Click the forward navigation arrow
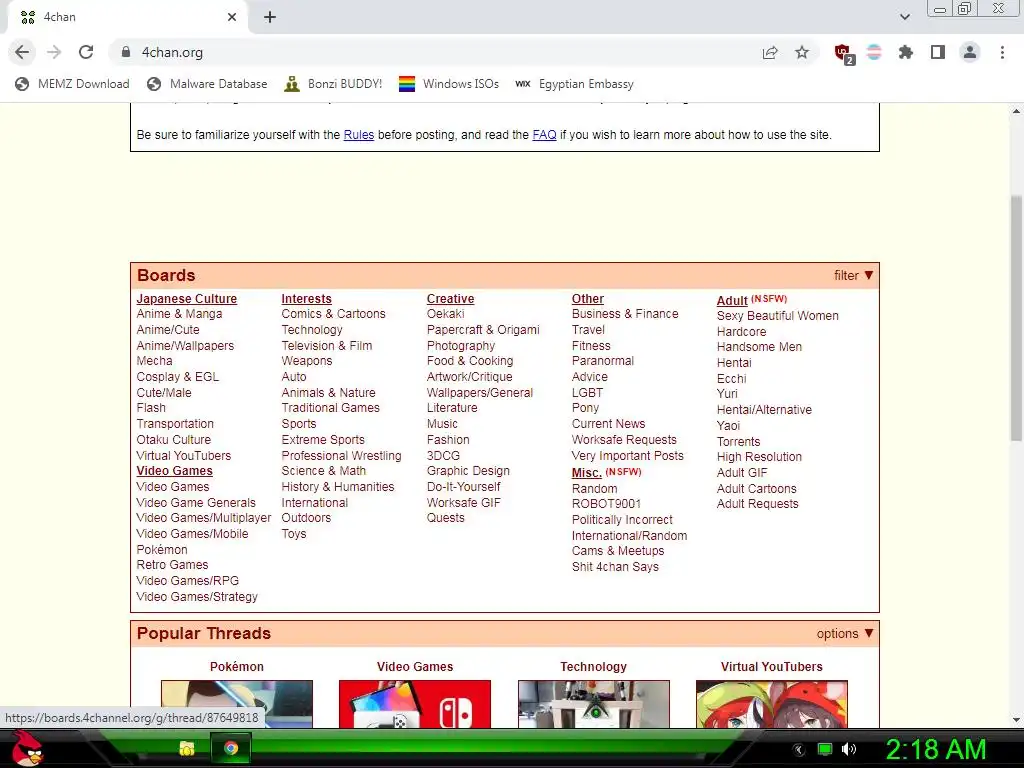The image size is (1024, 768). coord(54,52)
